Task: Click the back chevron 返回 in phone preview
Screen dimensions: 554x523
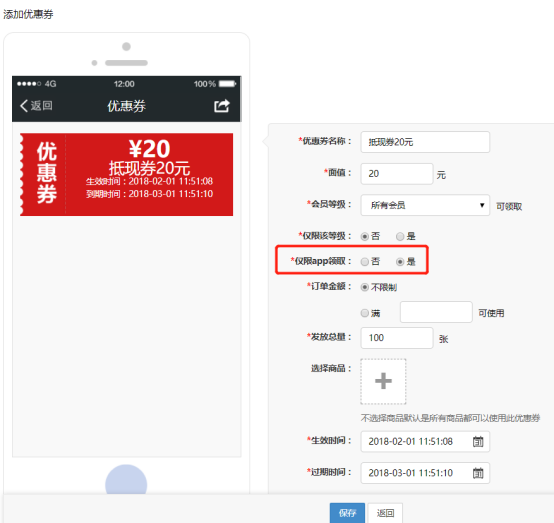Action: click(x=36, y=106)
